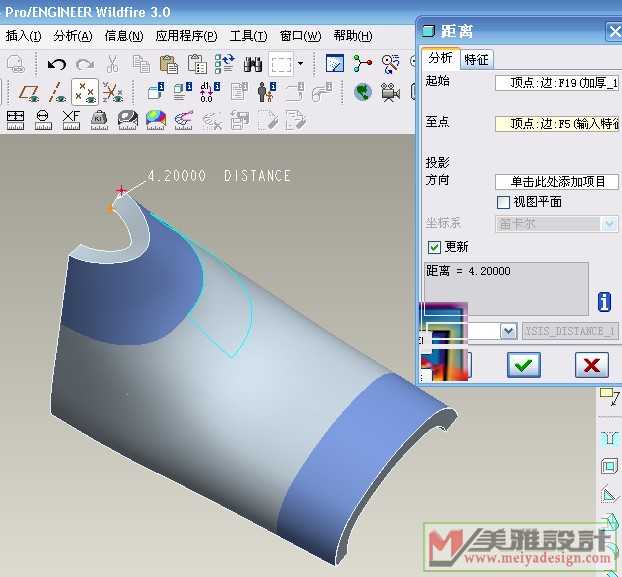Image resolution: width=622 pixels, height=577 pixels.
Task: Open the 应用程序(P) menu
Action: (x=186, y=36)
